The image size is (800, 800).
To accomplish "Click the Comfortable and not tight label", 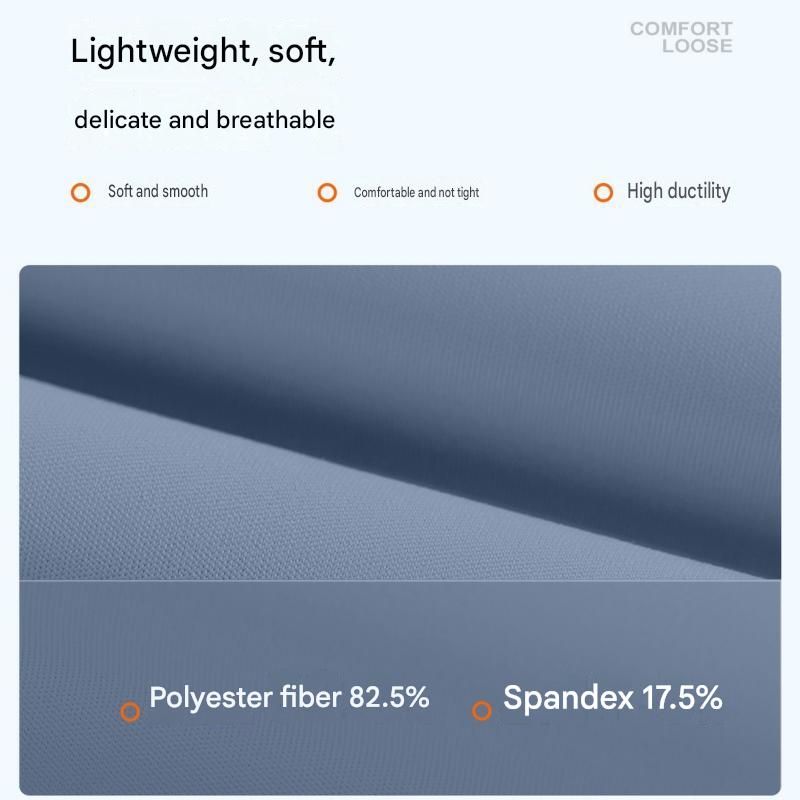I will [416, 192].
